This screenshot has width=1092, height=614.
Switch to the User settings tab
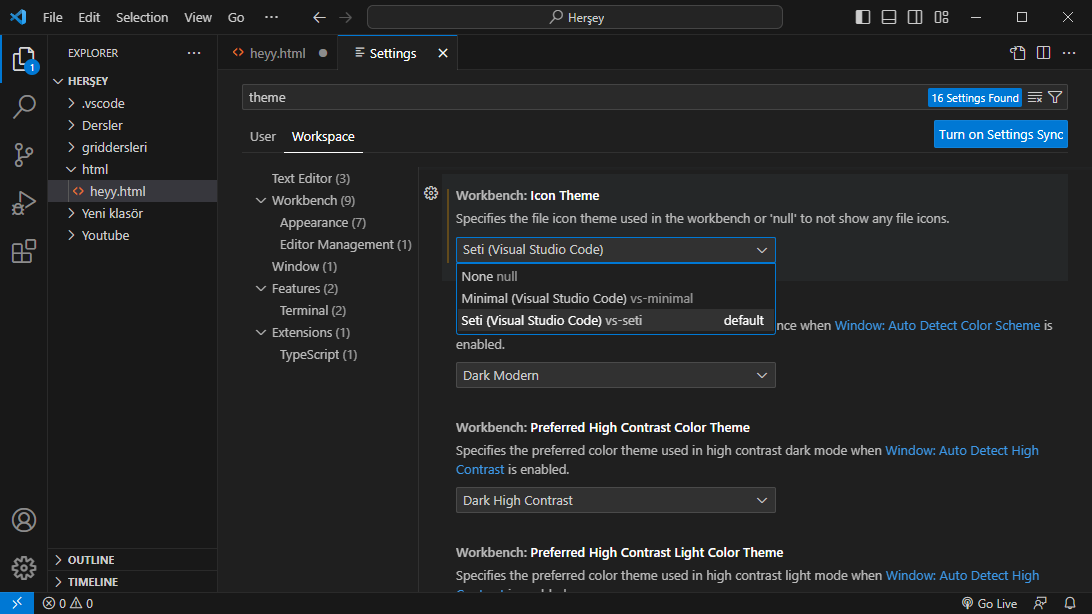[x=263, y=136]
